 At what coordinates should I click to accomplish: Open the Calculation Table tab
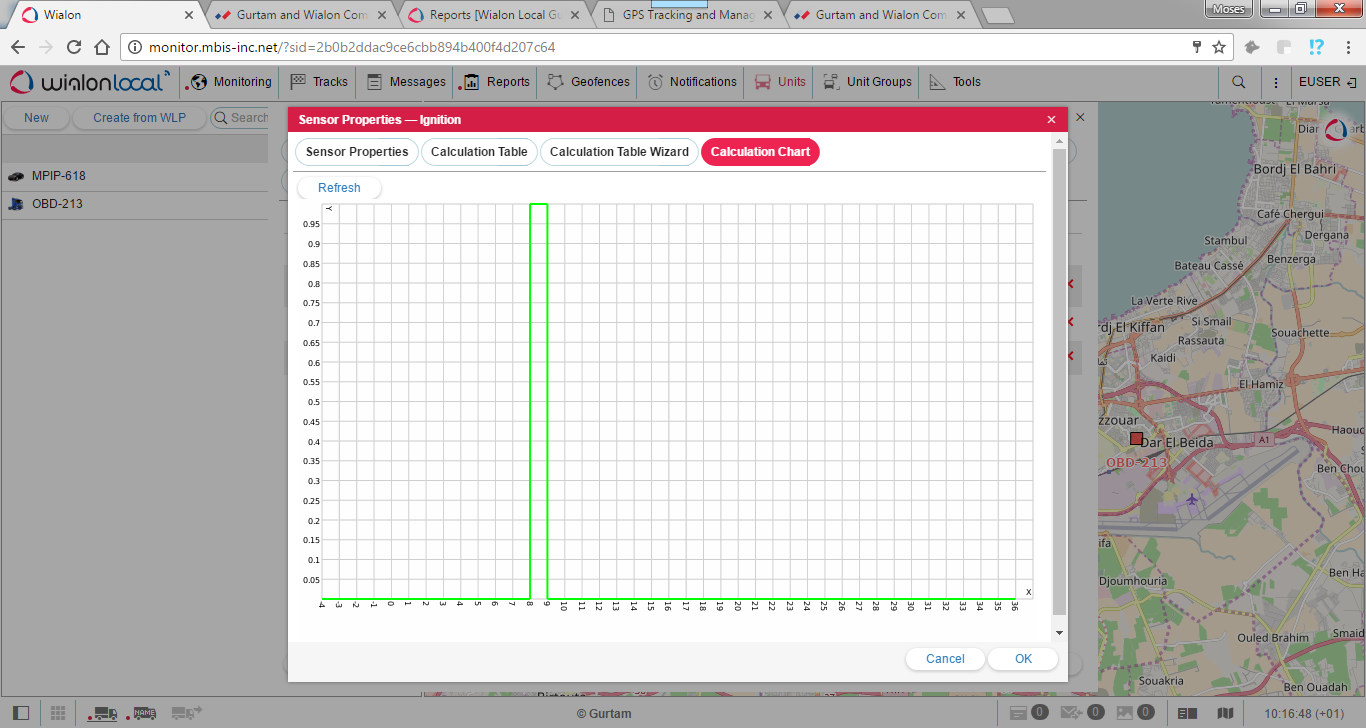[479, 152]
